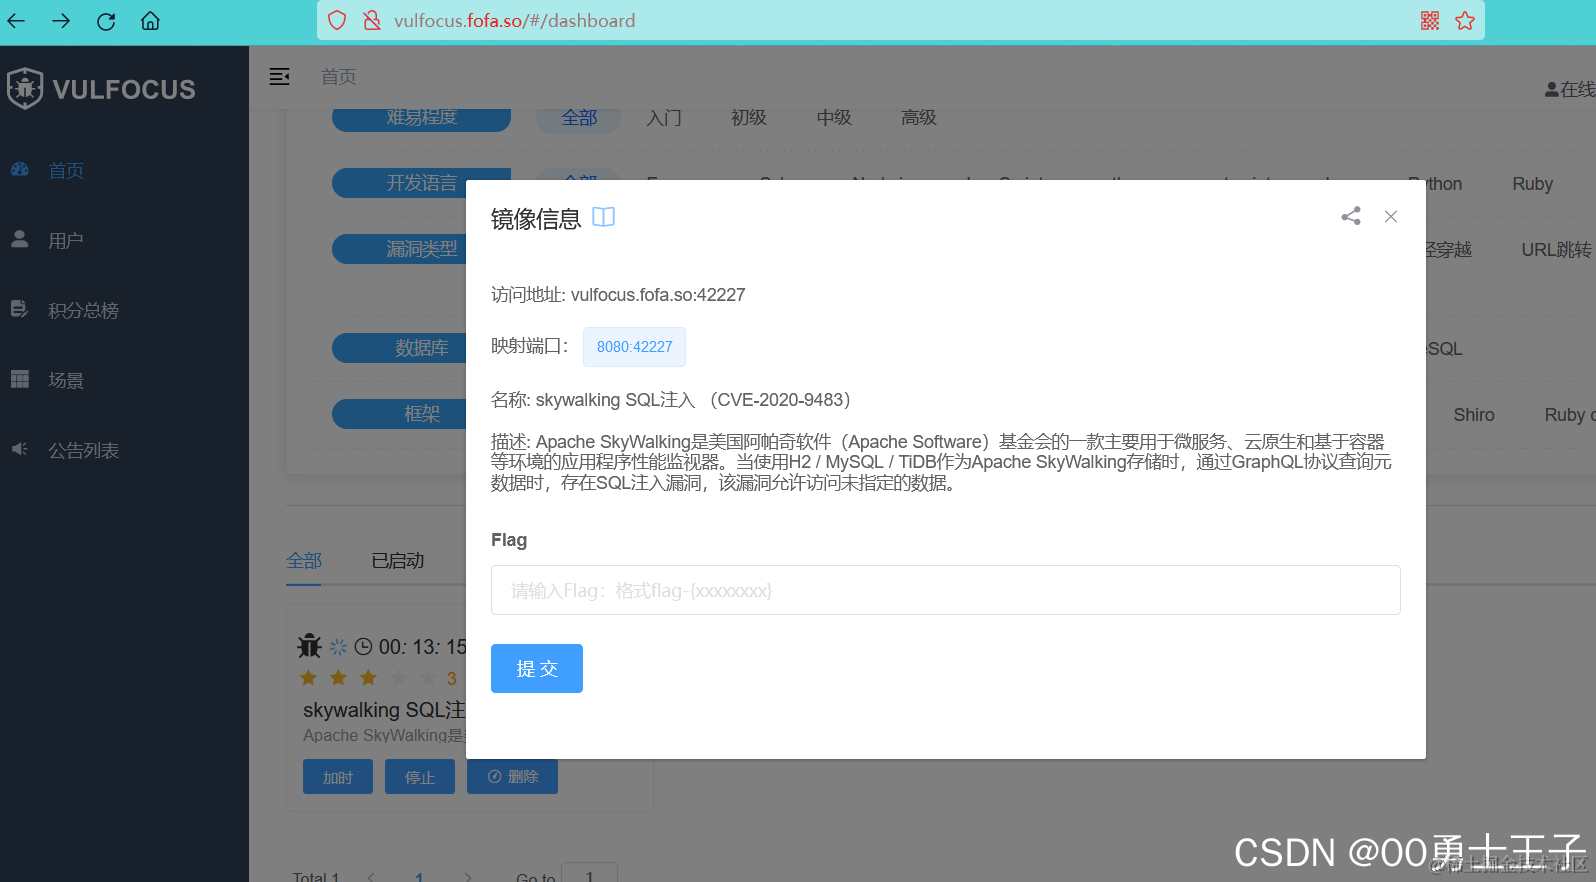Image resolution: width=1596 pixels, height=882 pixels.
Task: Go to the next pagination page arrow
Action: click(467, 877)
